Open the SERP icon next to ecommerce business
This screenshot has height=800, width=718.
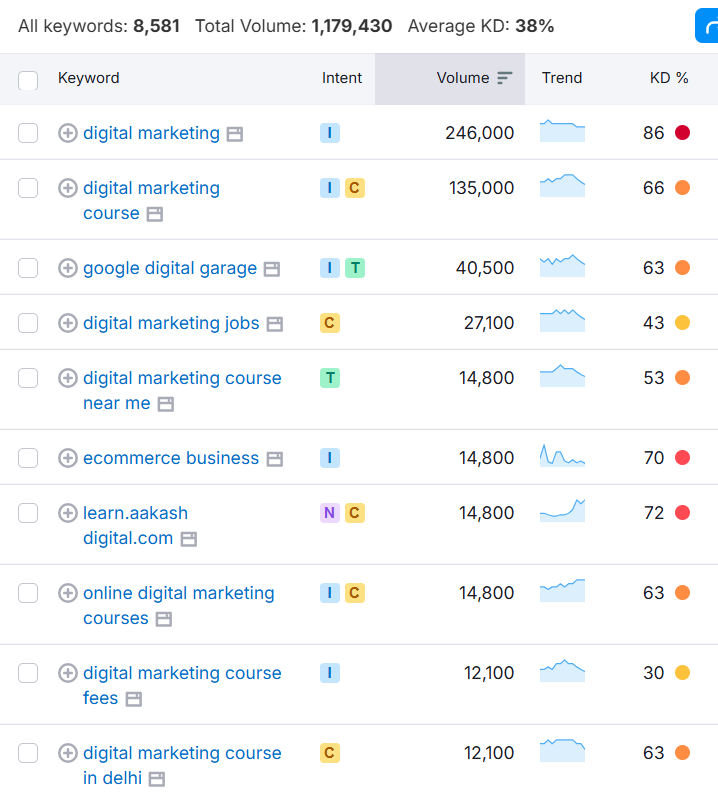(x=273, y=458)
